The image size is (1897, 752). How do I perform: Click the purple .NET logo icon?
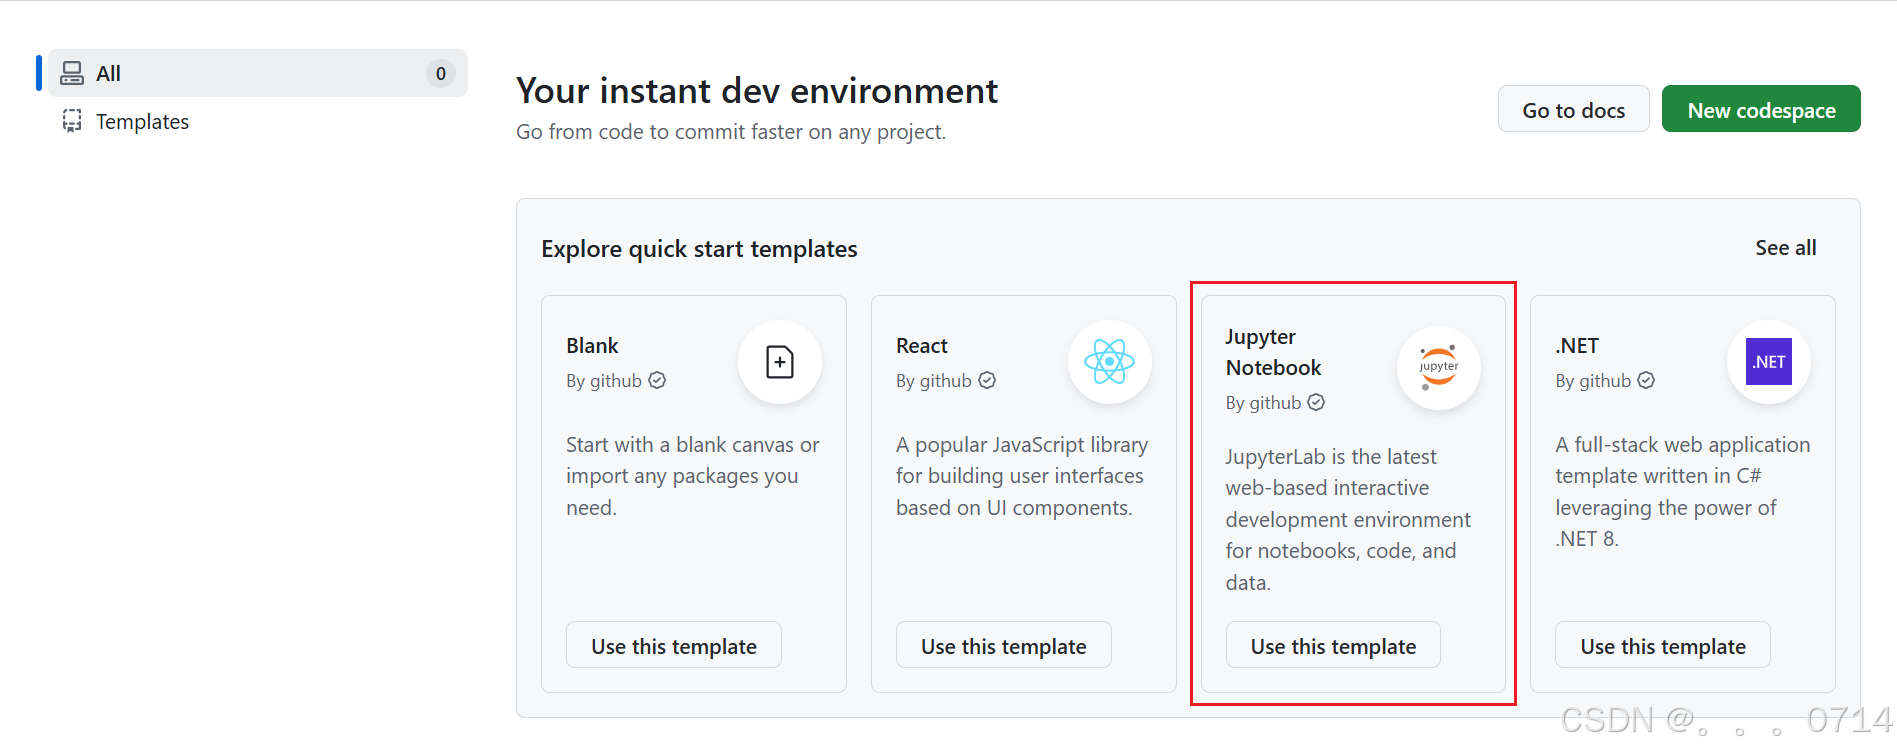pyautogui.click(x=1768, y=362)
